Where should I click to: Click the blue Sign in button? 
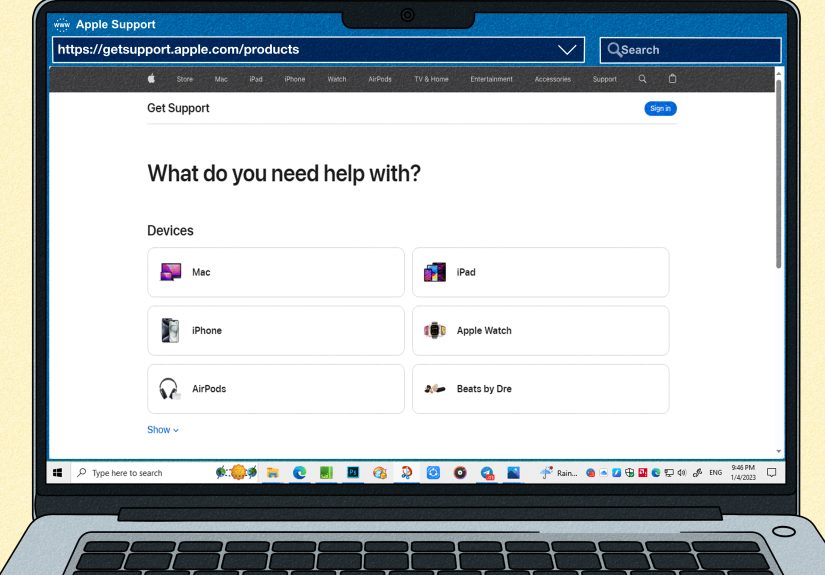(x=660, y=108)
